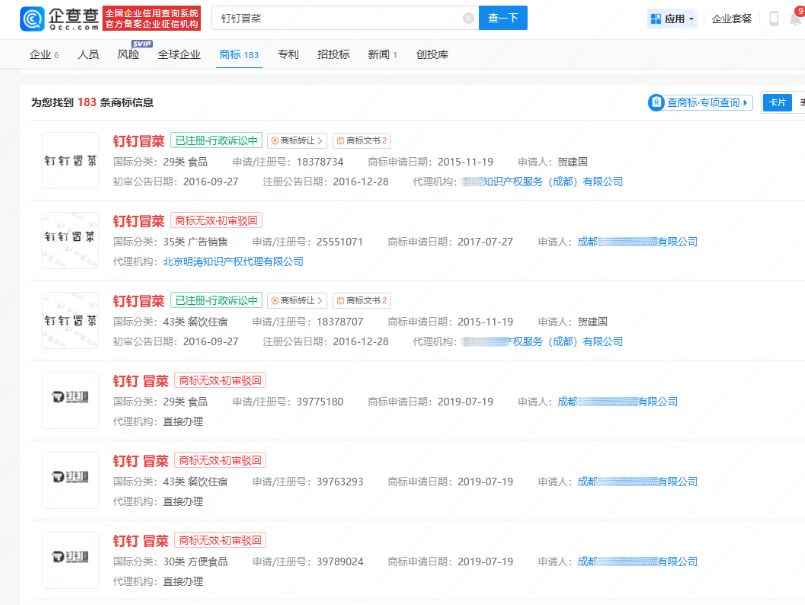Image resolution: width=805 pixels, height=605 pixels.
Task: Click 已注册·行政诉讼中 status tag on 18378734
Action: tap(216, 141)
